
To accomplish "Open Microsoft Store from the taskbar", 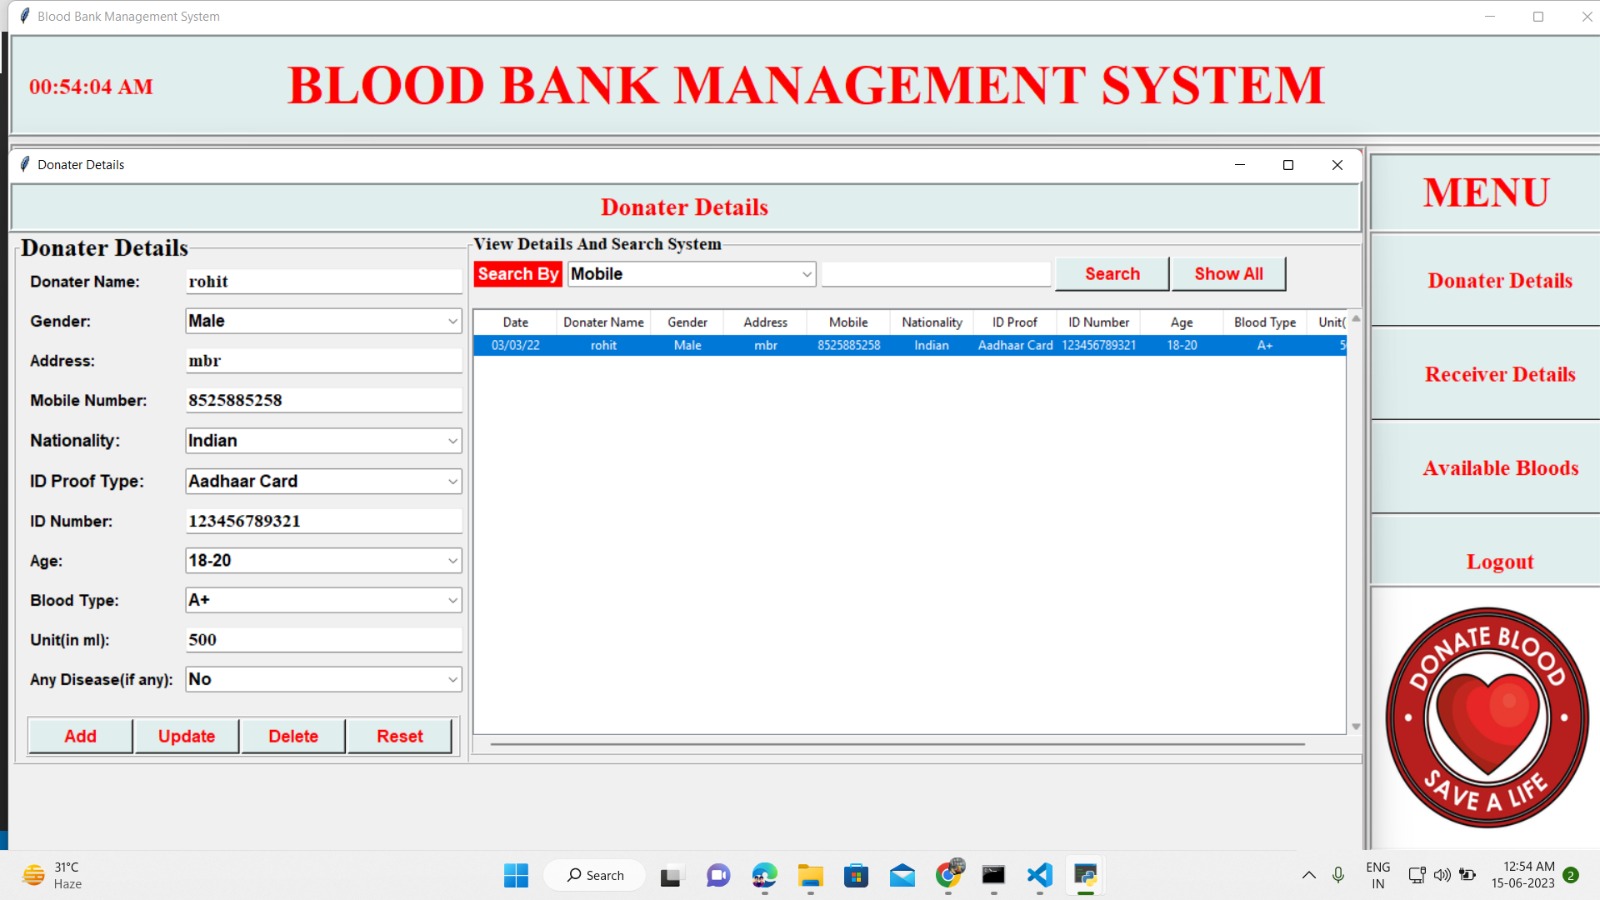I will click(x=856, y=876).
